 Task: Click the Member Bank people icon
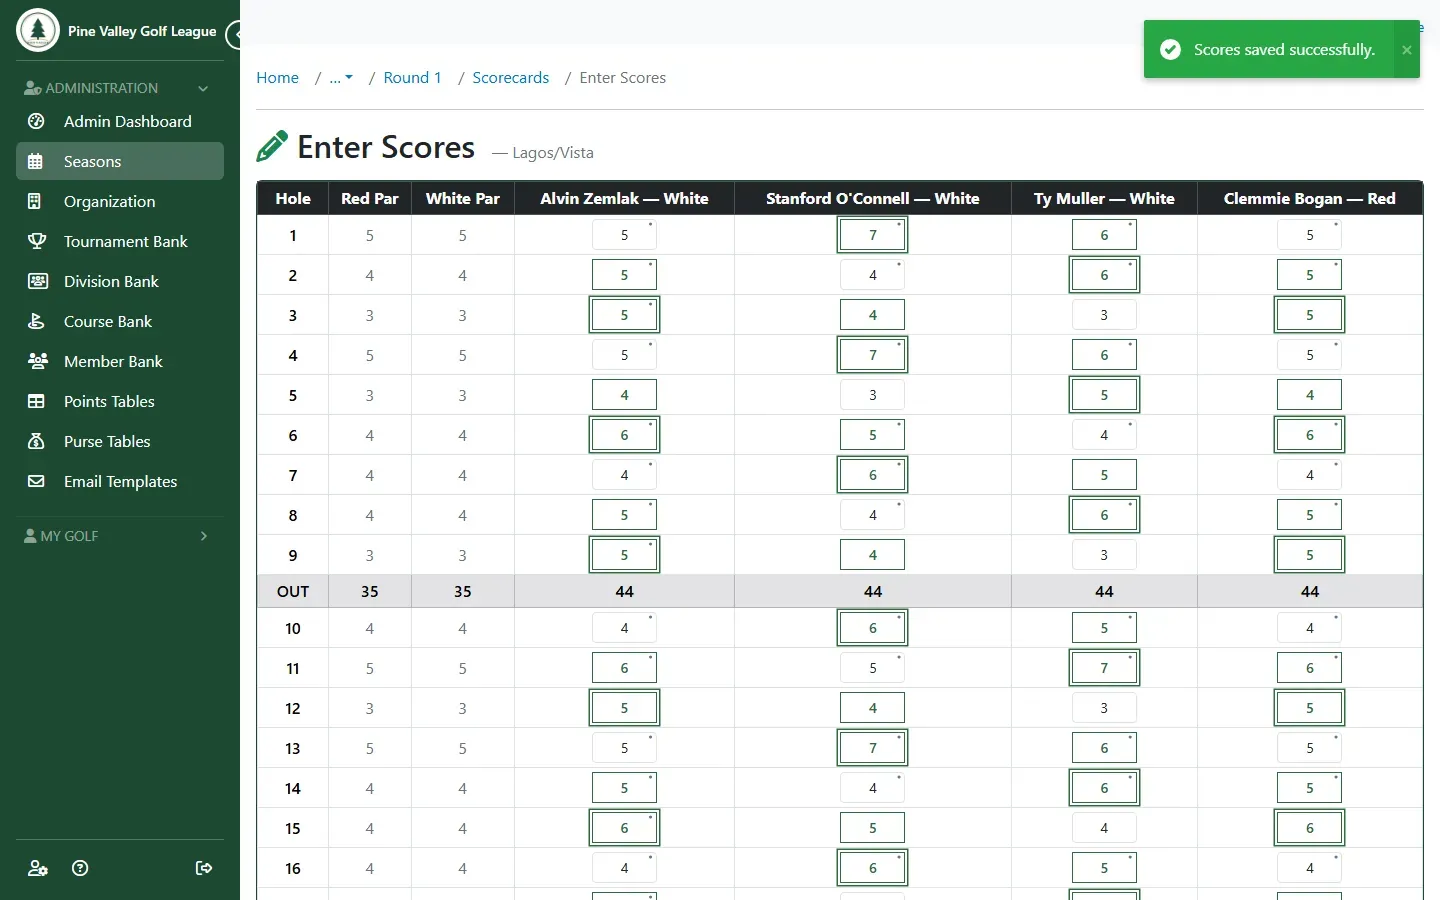coord(37,361)
